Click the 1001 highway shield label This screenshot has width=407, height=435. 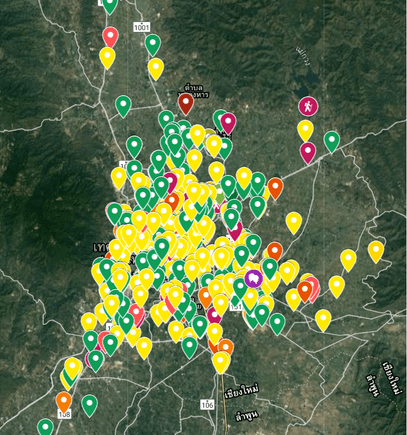(x=141, y=27)
